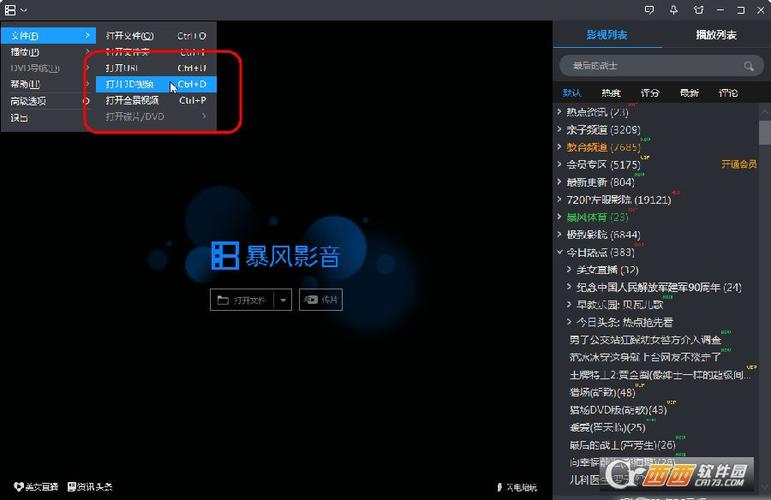Click the 打开文件 button in the center

click(x=241, y=299)
